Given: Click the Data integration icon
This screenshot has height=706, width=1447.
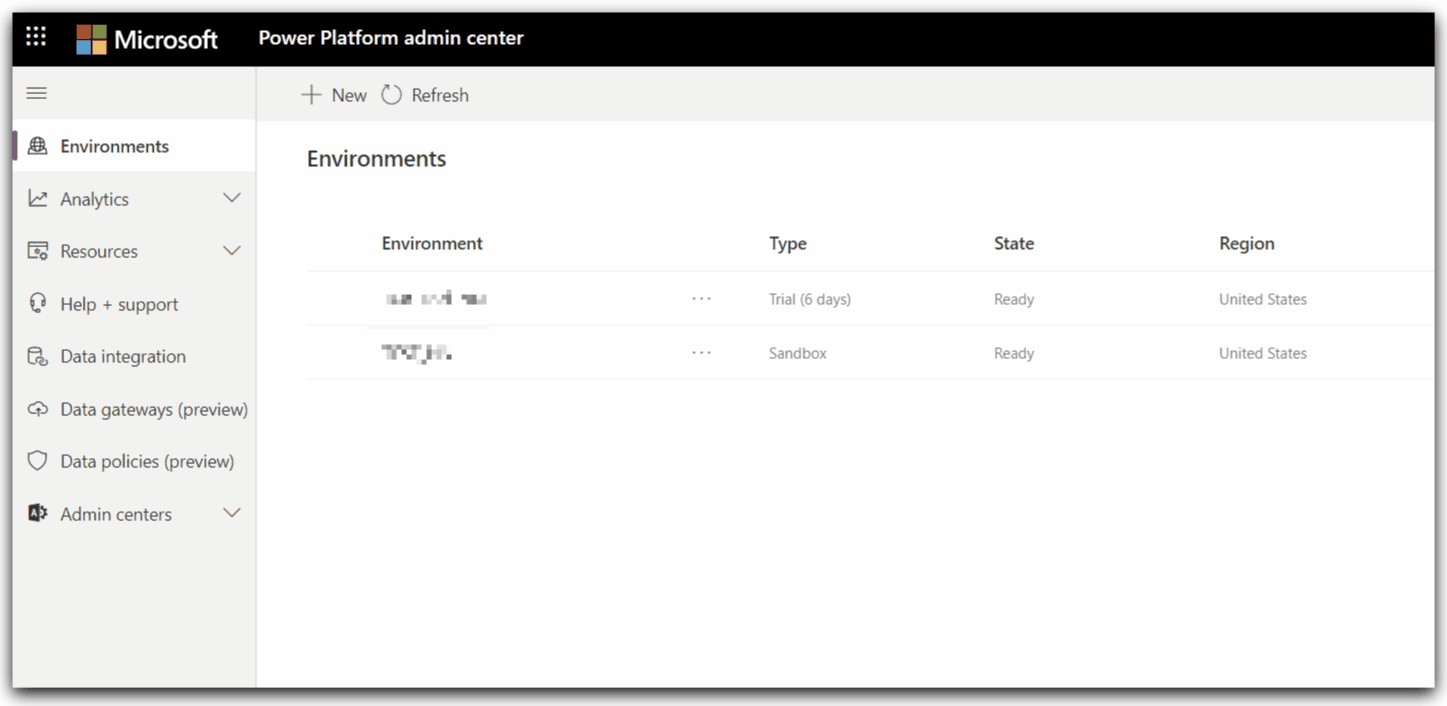Looking at the screenshot, I should 38,356.
